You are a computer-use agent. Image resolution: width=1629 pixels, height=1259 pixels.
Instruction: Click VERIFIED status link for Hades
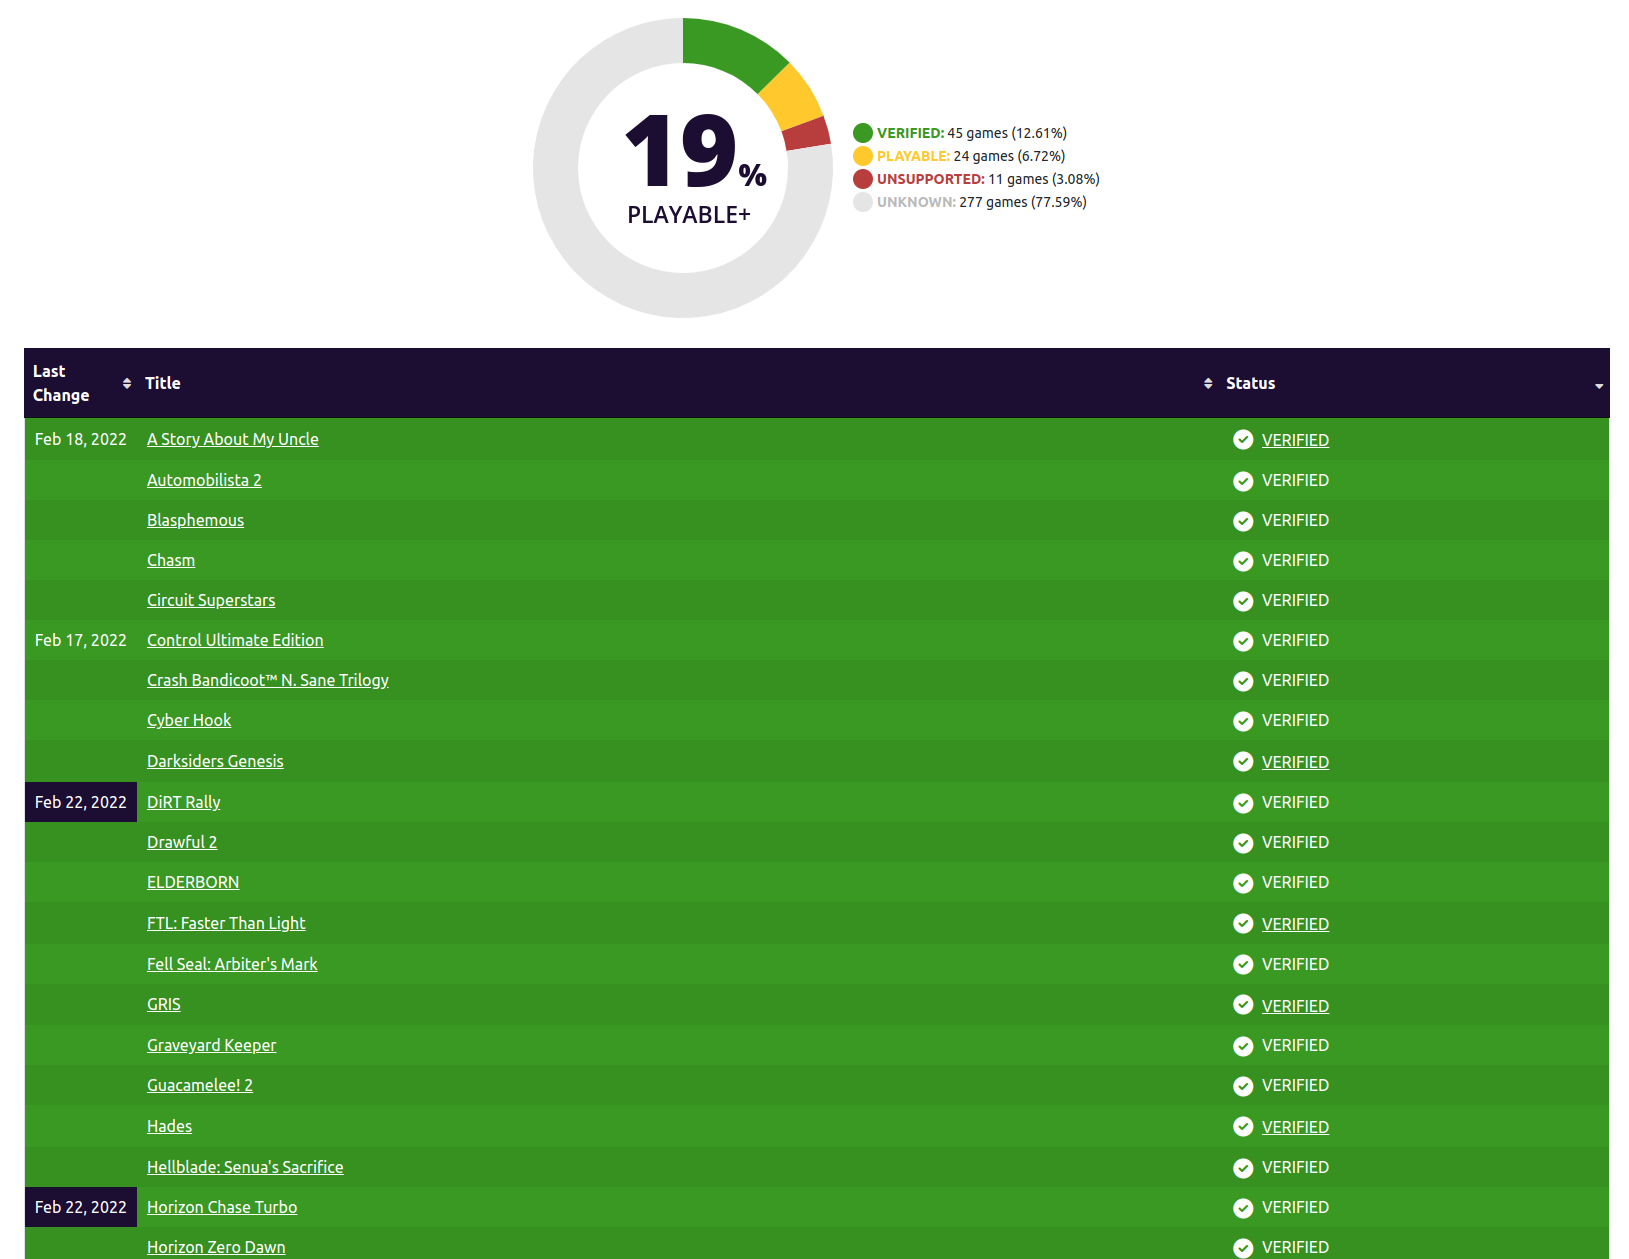(x=1295, y=1127)
